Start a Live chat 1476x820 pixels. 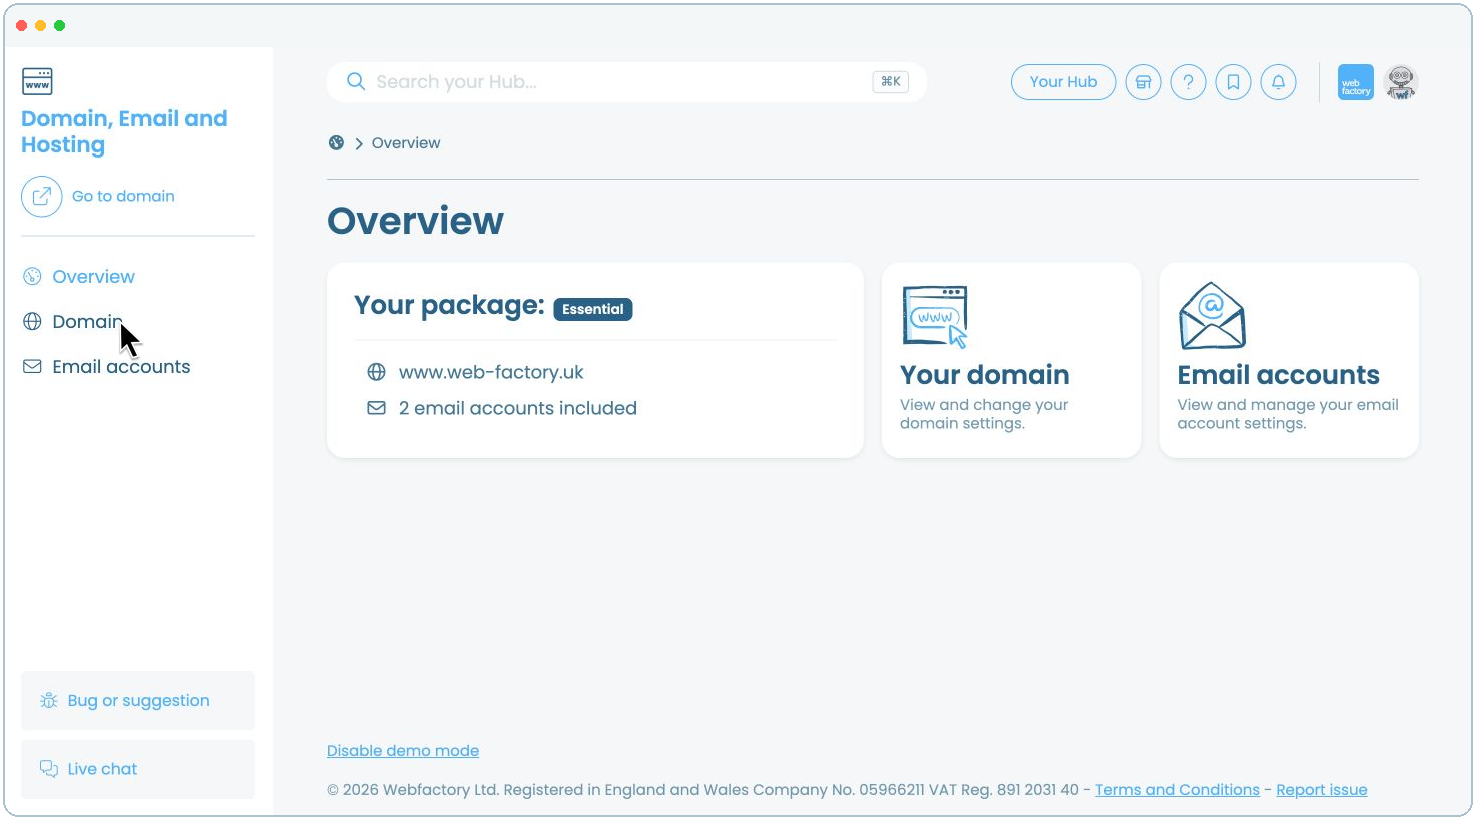click(x=138, y=769)
